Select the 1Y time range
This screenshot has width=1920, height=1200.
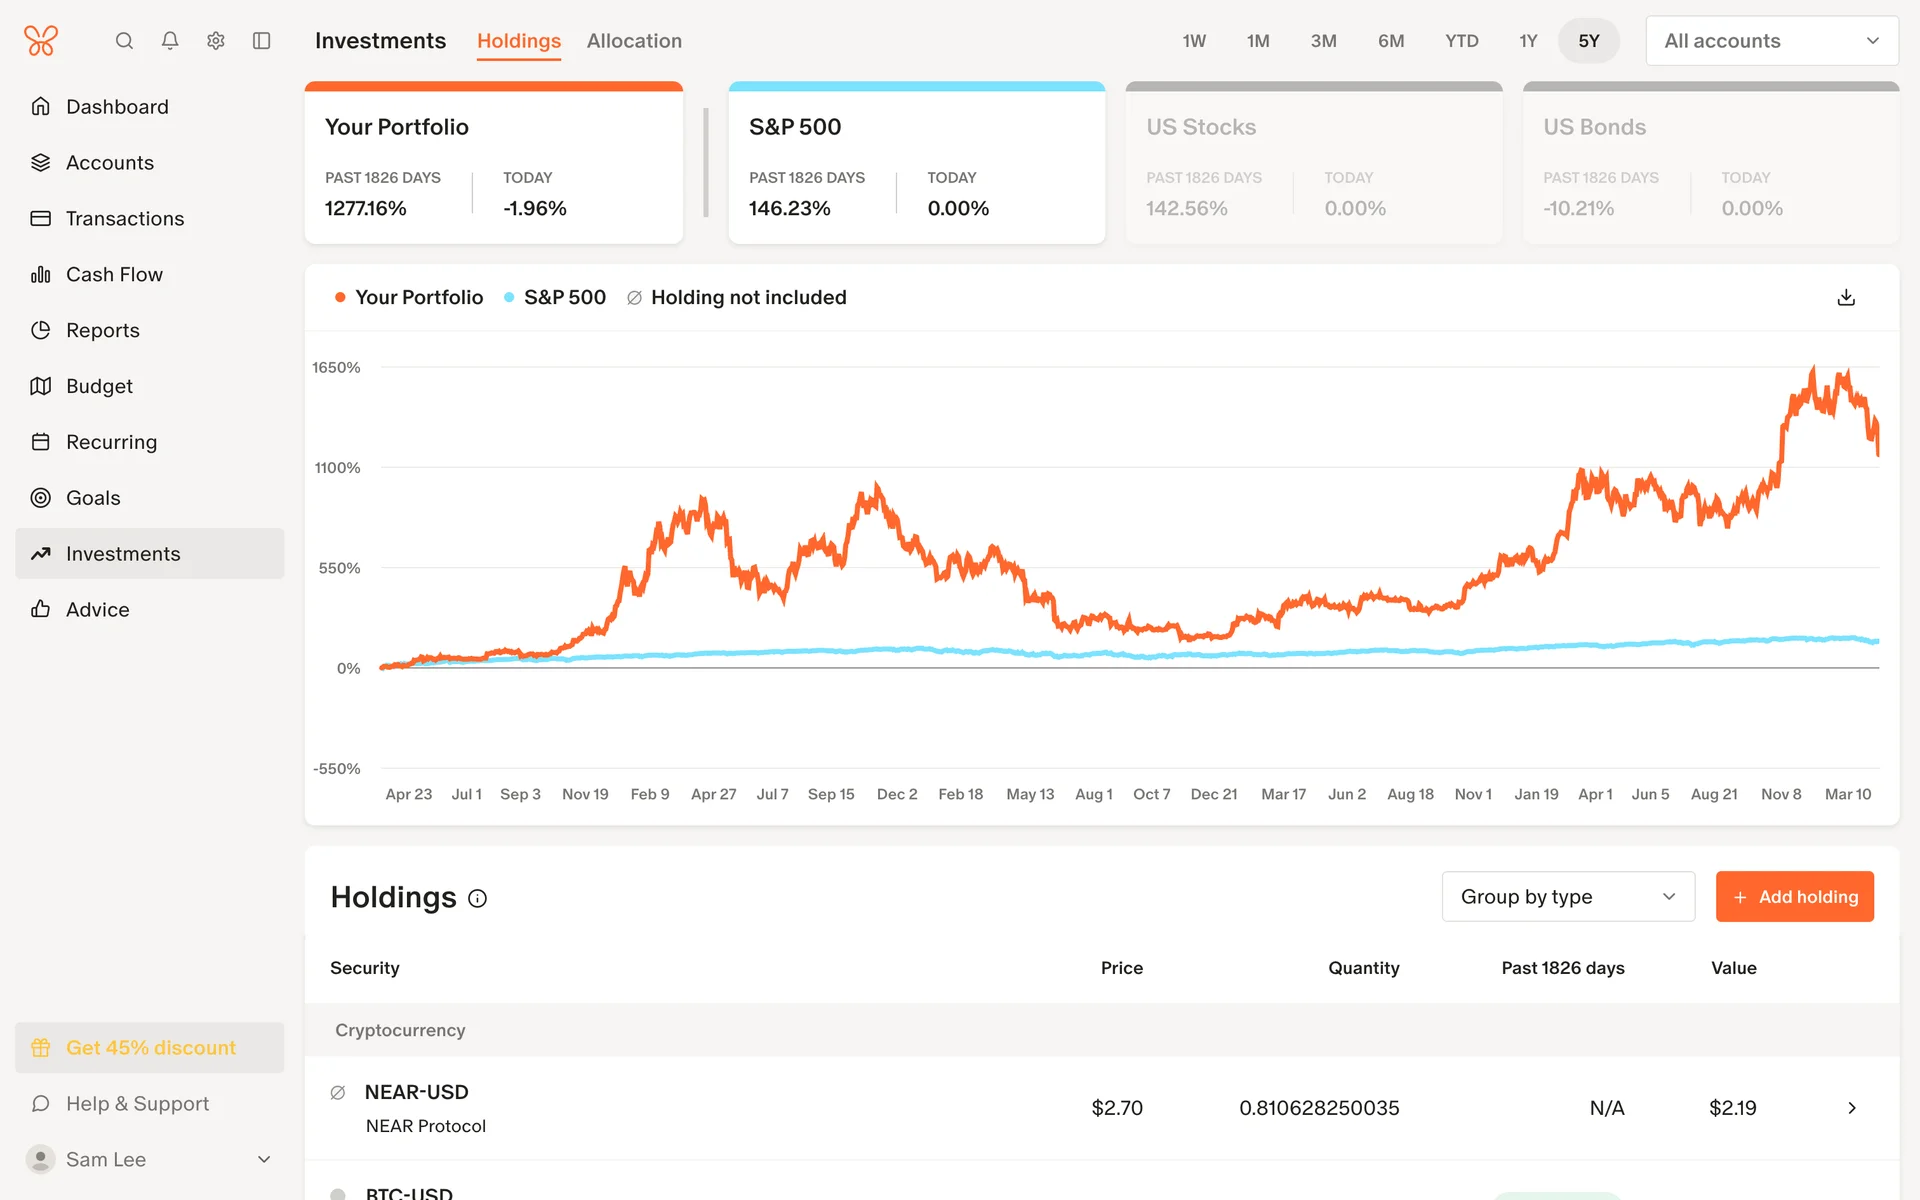1527,41
